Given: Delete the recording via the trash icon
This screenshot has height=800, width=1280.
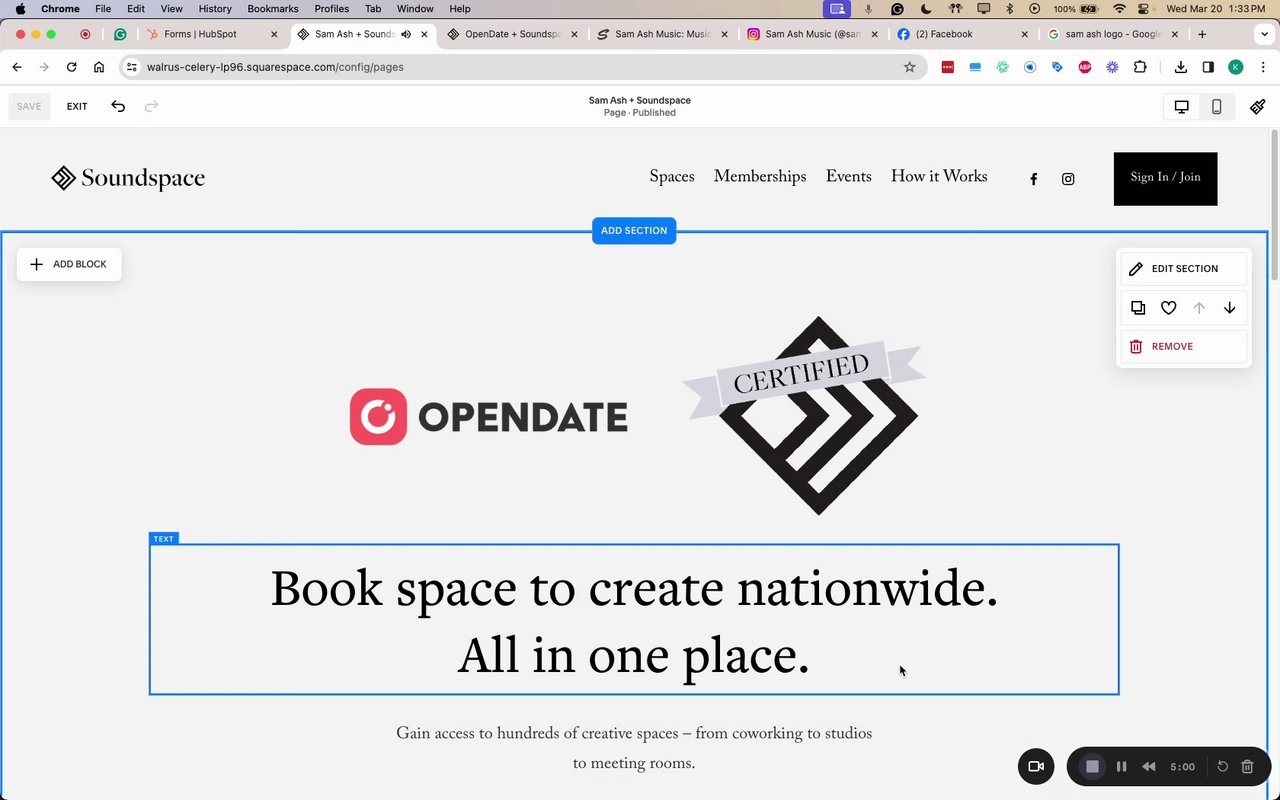Looking at the screenshot, I should tap(1247, 767).
